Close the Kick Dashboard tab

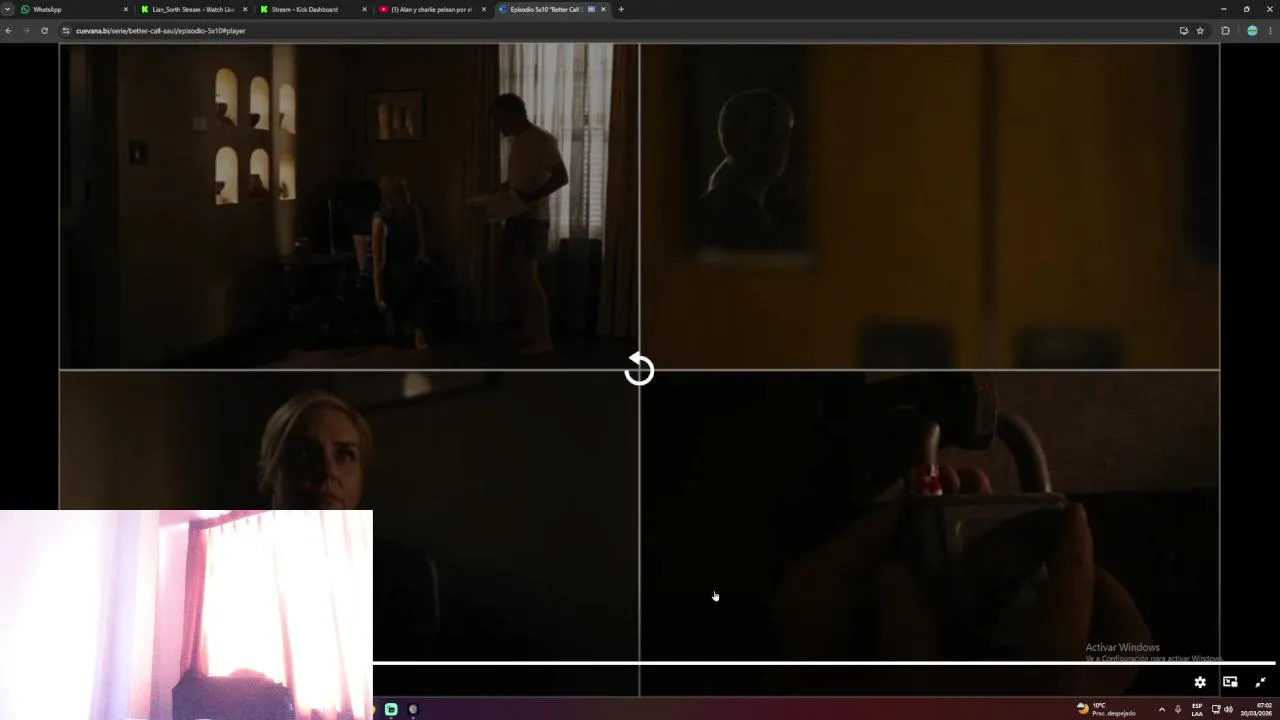tap(364, 9)
